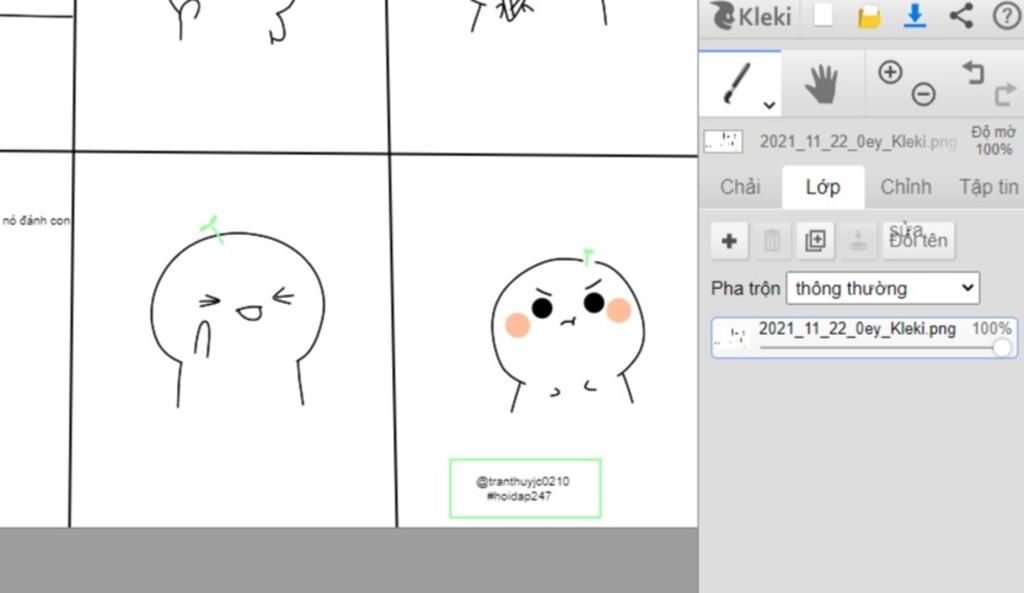Switch to the Tập tin tab

point(988,187)
